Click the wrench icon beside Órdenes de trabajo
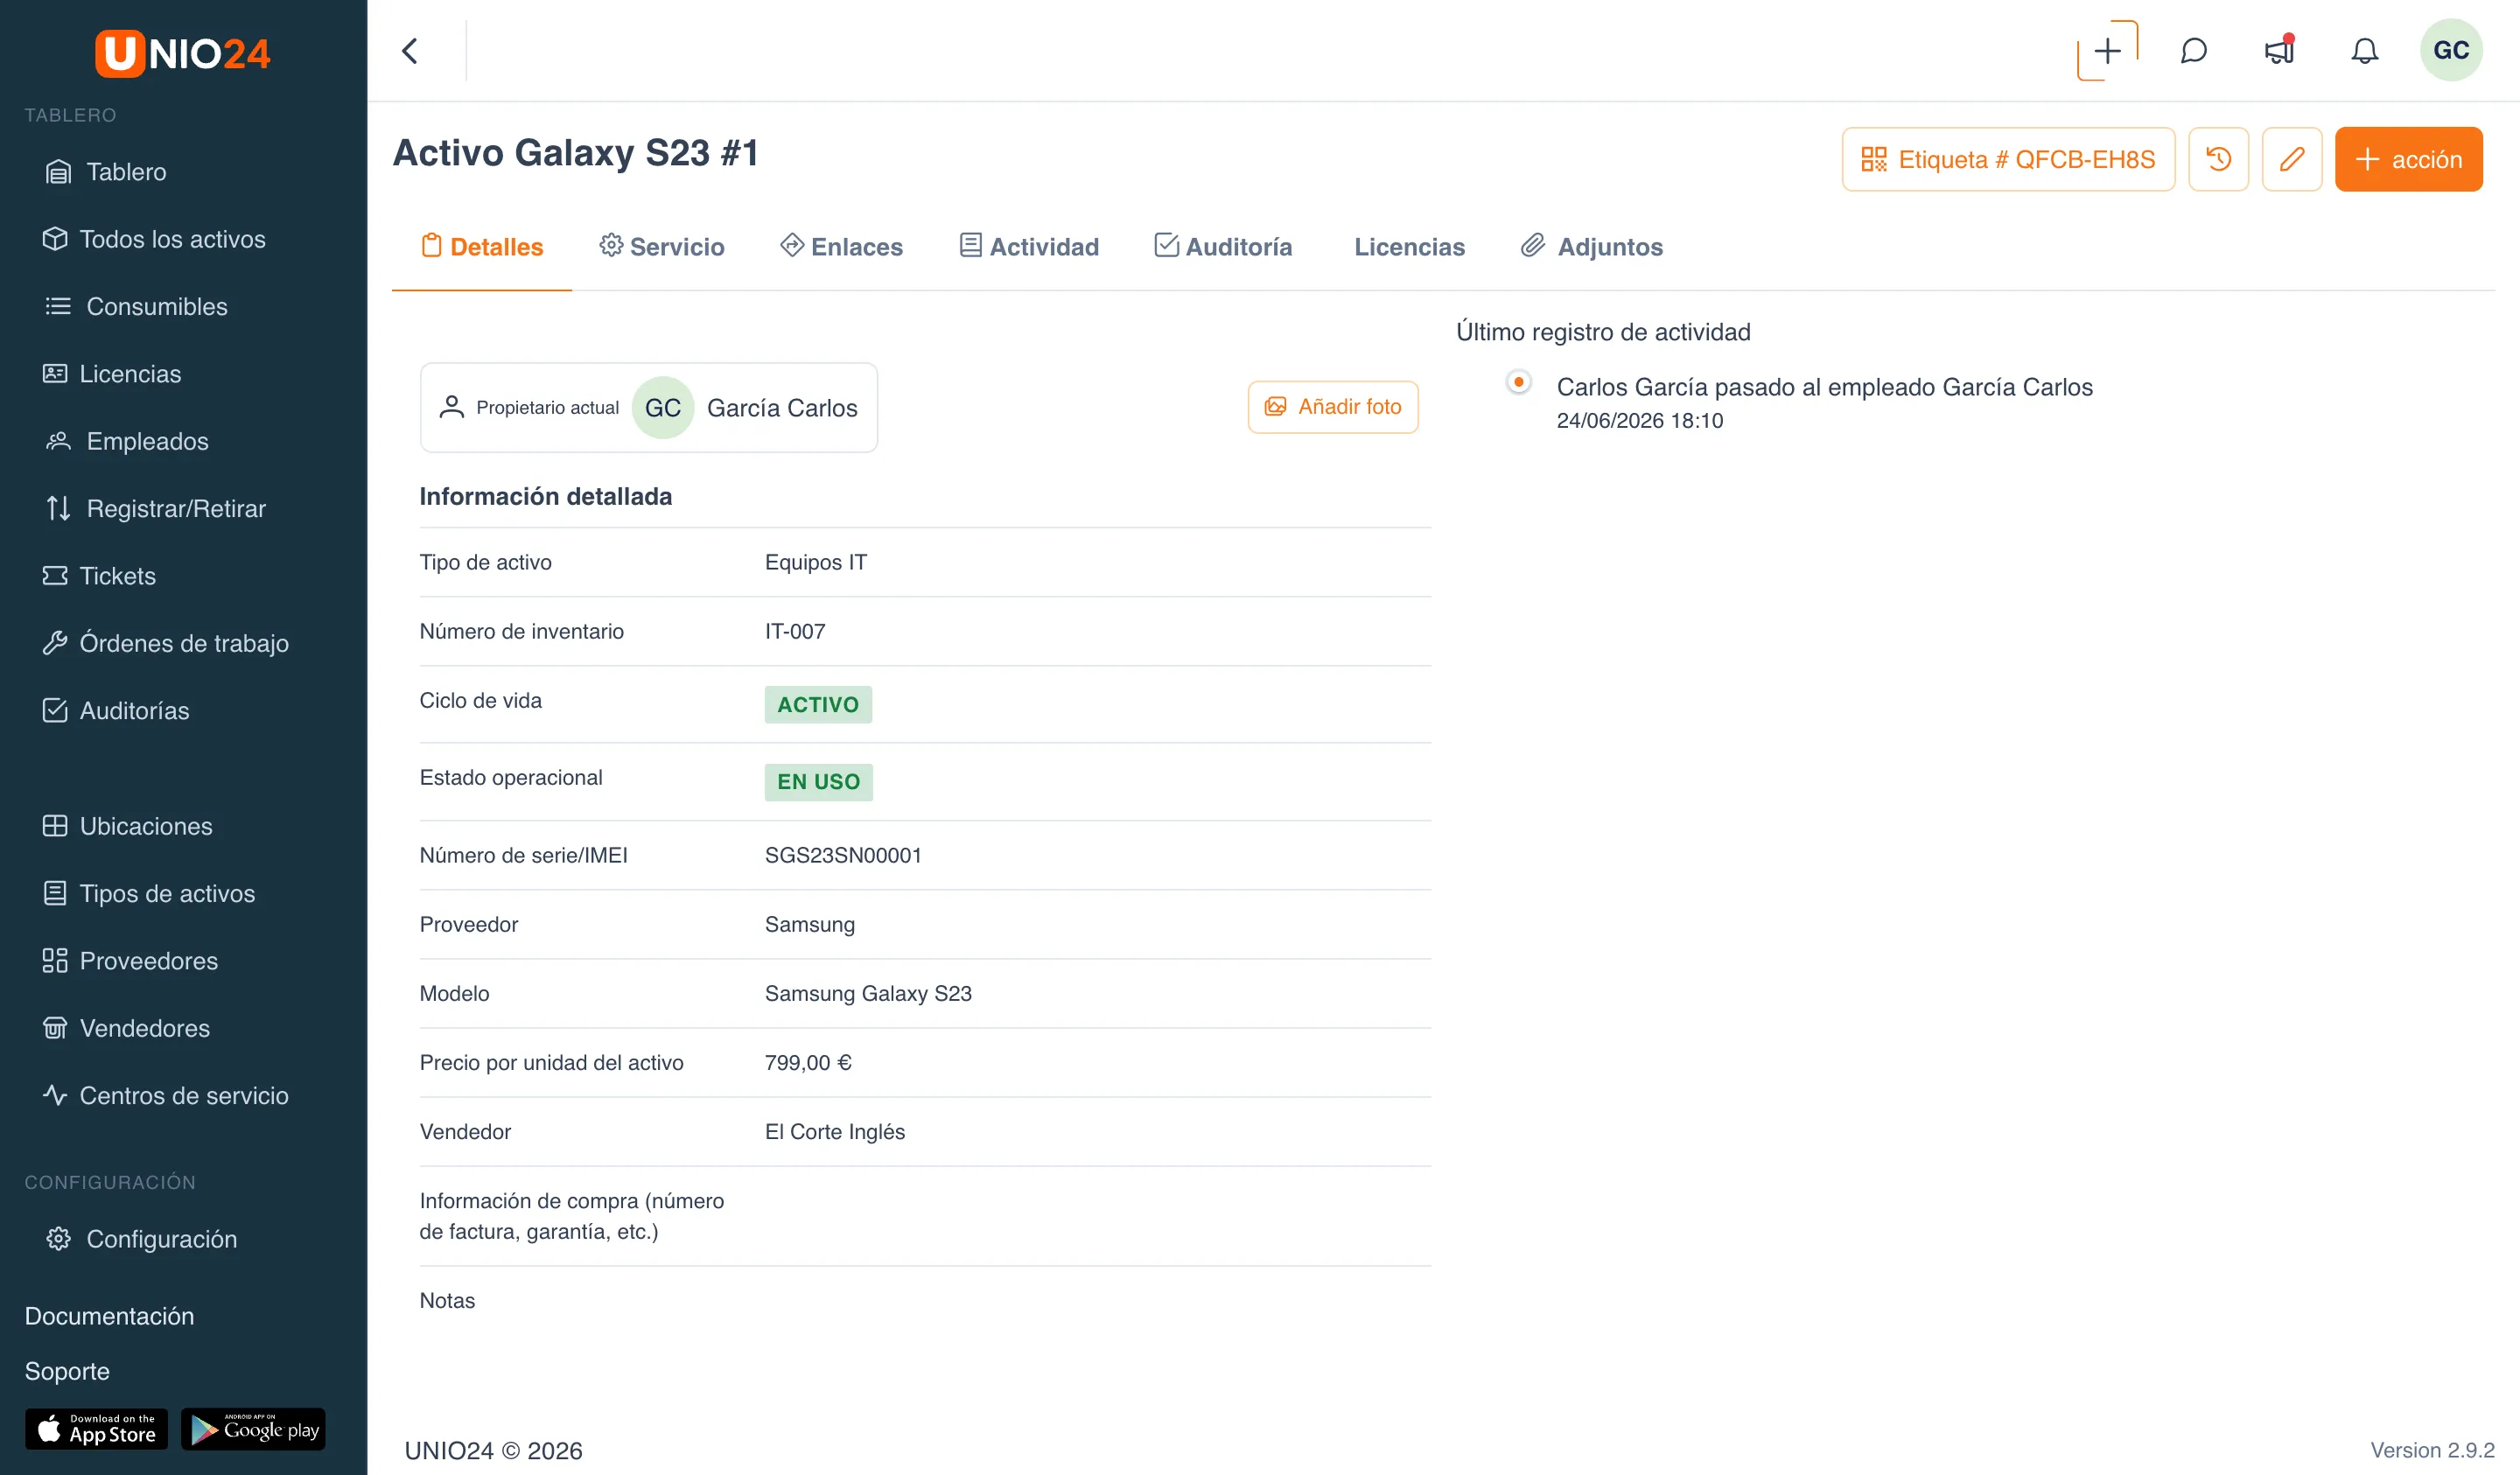 (x=55, y=643)
